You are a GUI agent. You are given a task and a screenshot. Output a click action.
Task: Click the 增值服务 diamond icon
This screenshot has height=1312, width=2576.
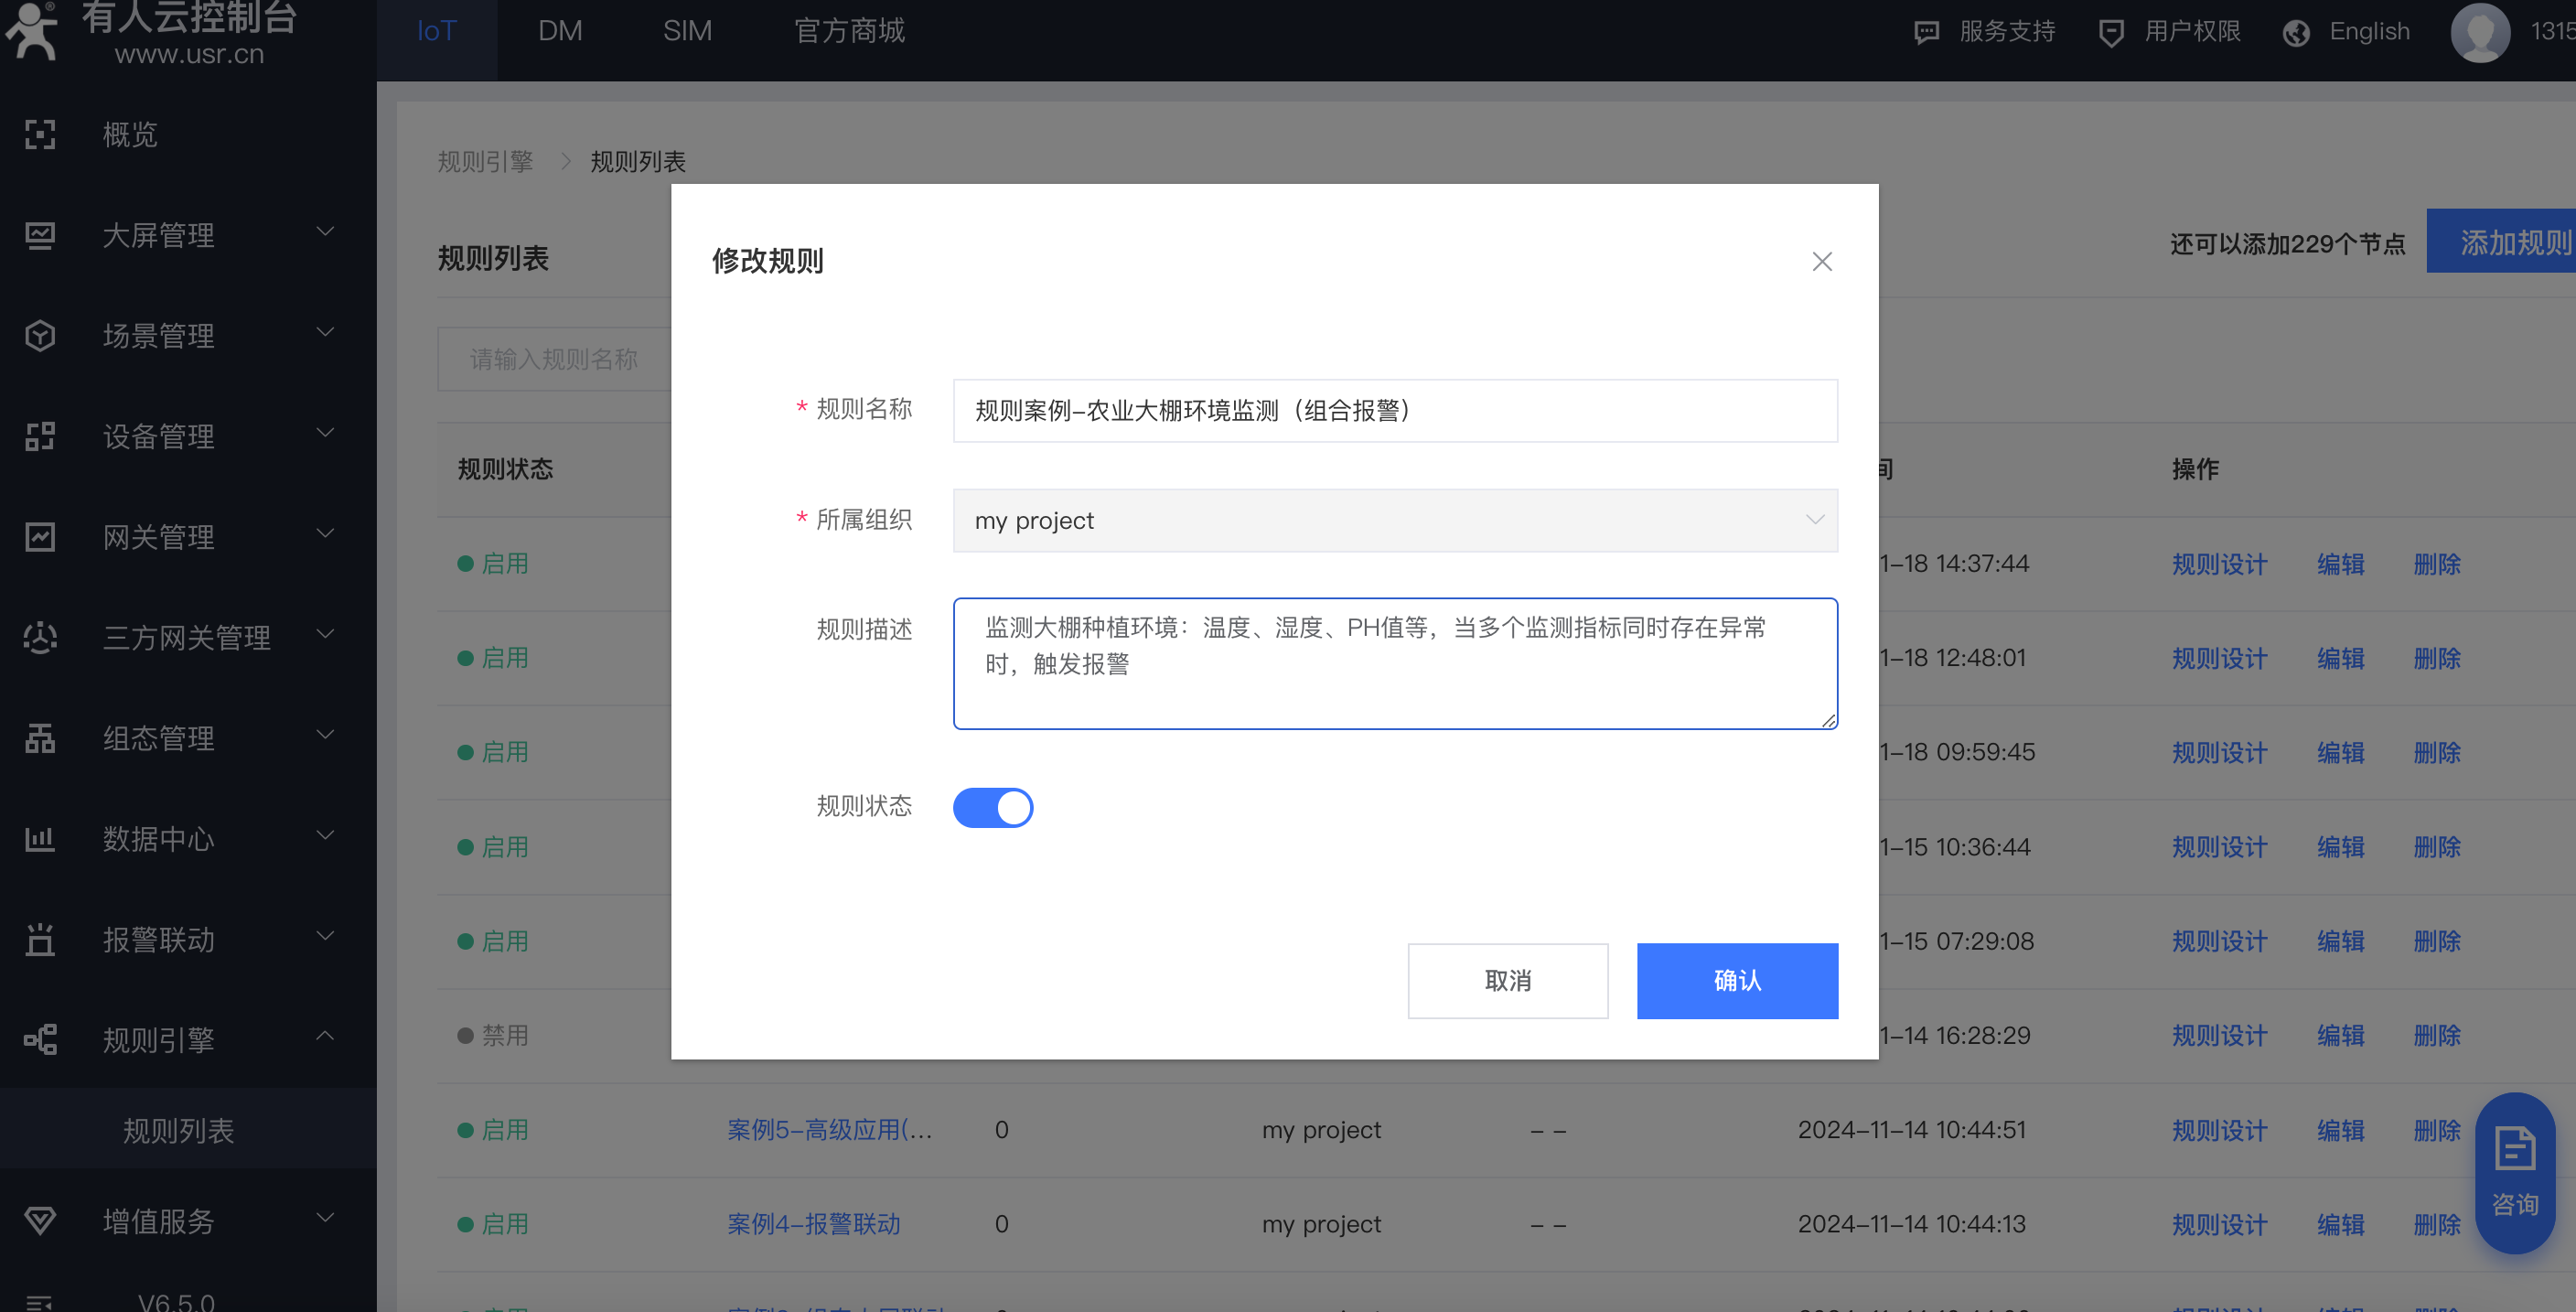point(39,1220)
